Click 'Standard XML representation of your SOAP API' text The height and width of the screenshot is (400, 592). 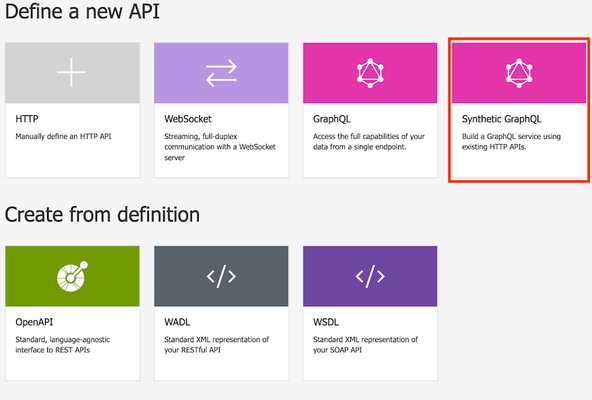click(x=365, y=345)
